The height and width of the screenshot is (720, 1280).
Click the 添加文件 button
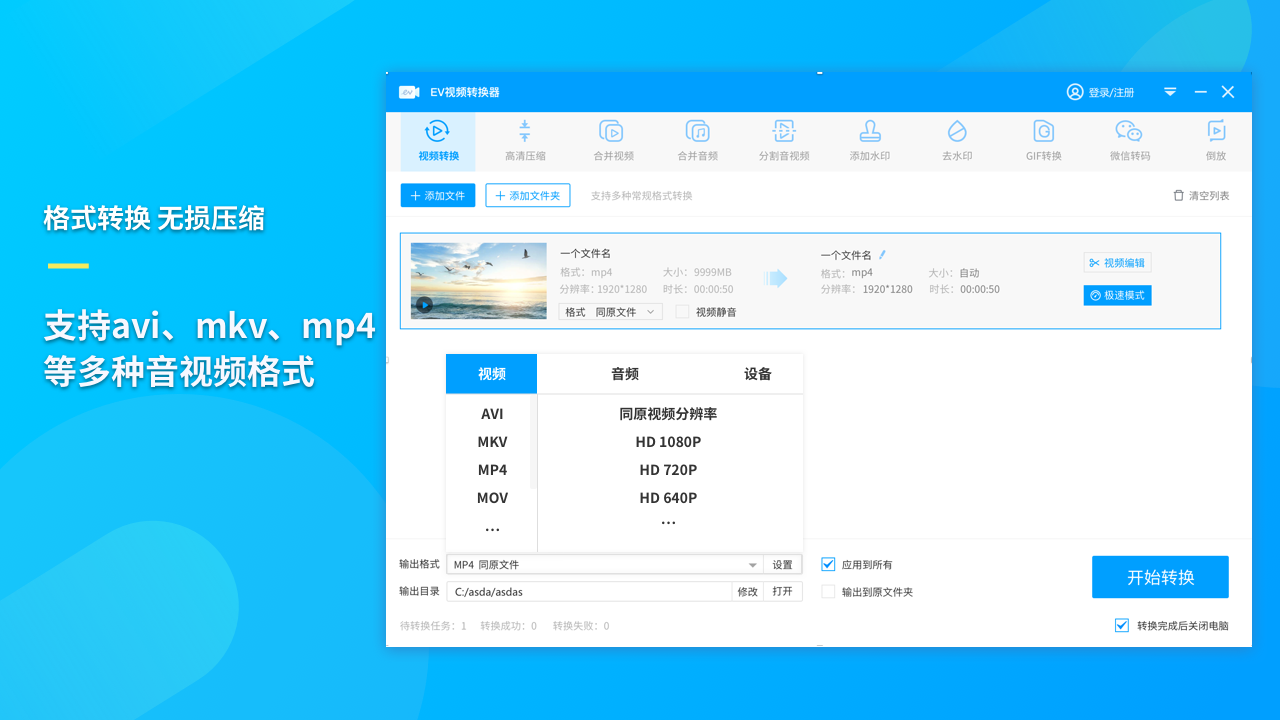point(438,196)
